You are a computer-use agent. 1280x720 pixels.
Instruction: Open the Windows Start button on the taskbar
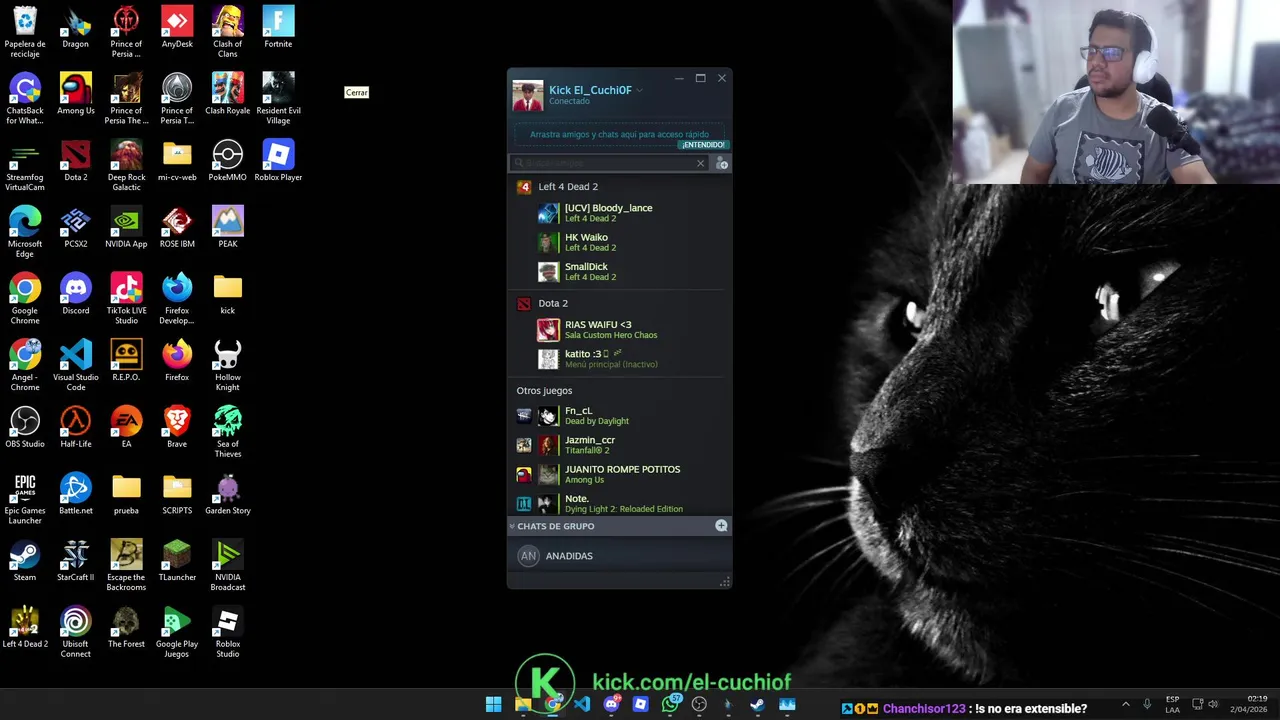493,705
